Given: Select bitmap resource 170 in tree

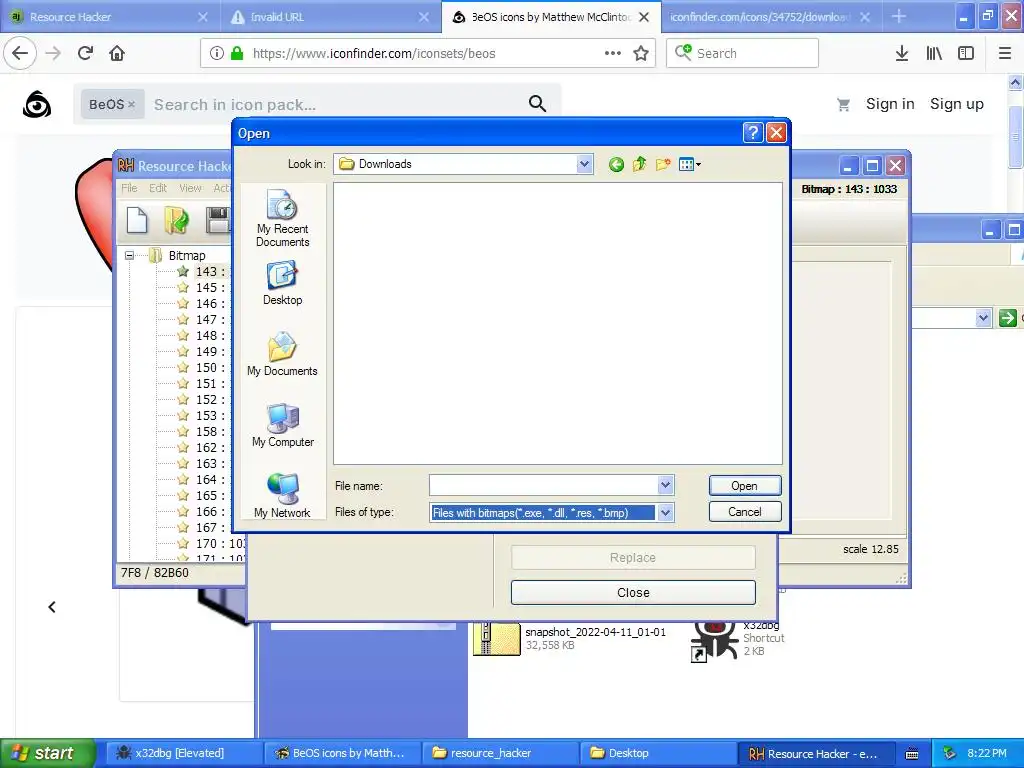Looking at the screenshot, I should (212, 543).
